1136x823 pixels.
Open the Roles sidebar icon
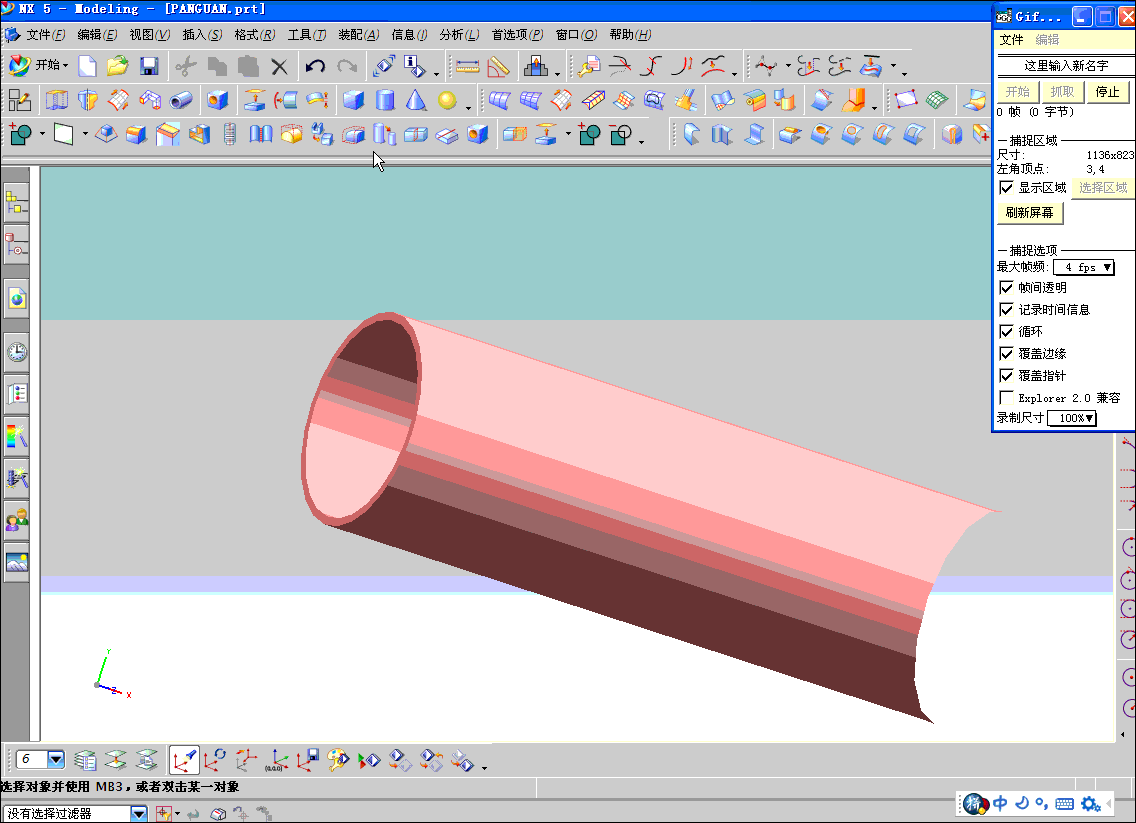pos(16,520)
